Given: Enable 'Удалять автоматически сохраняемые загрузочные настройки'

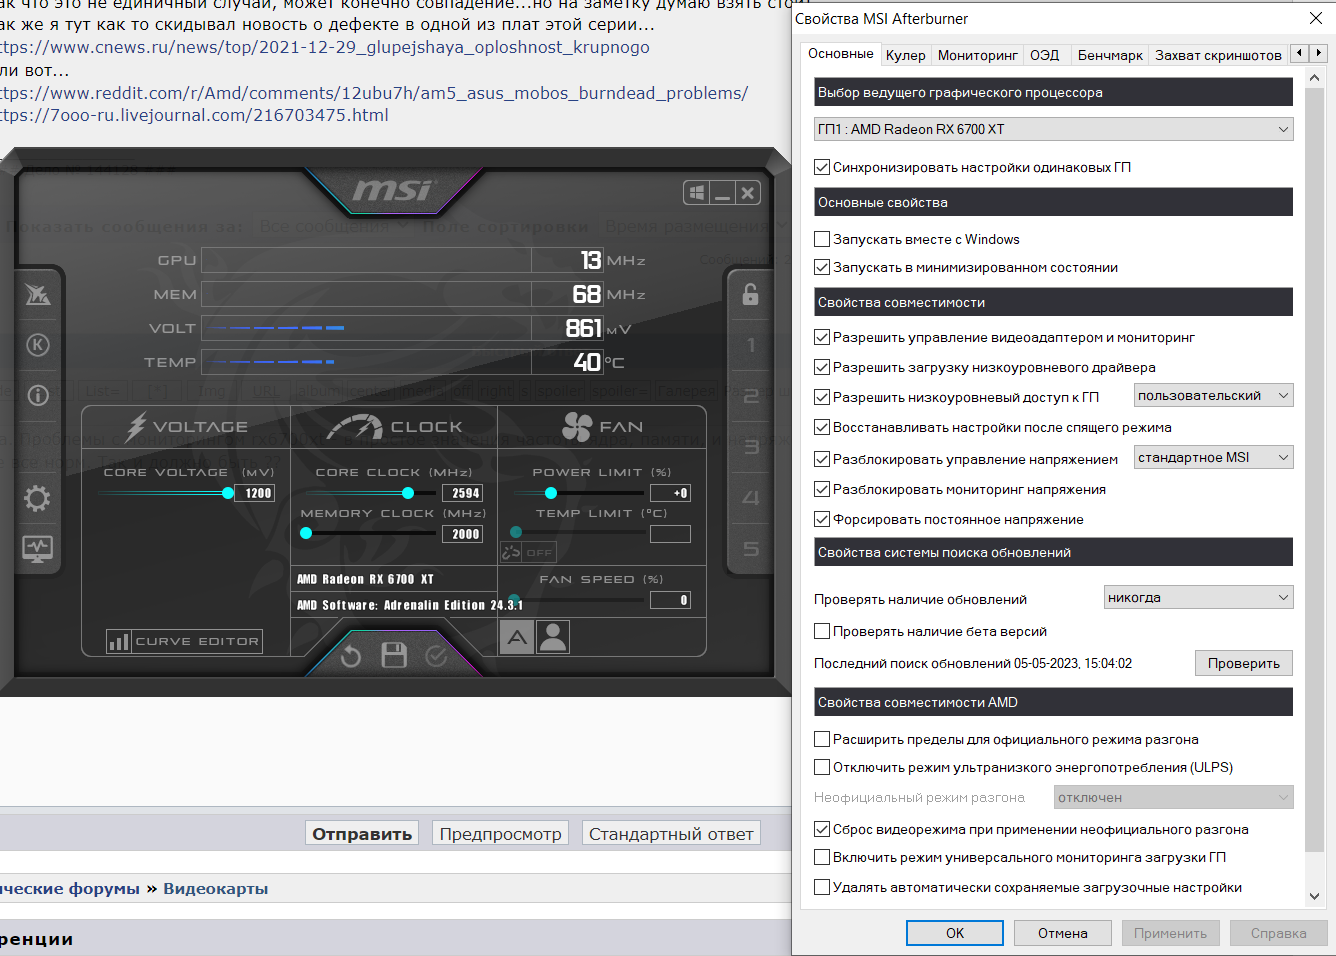Looking at the screenshot, I should click(x=822, y=887).
